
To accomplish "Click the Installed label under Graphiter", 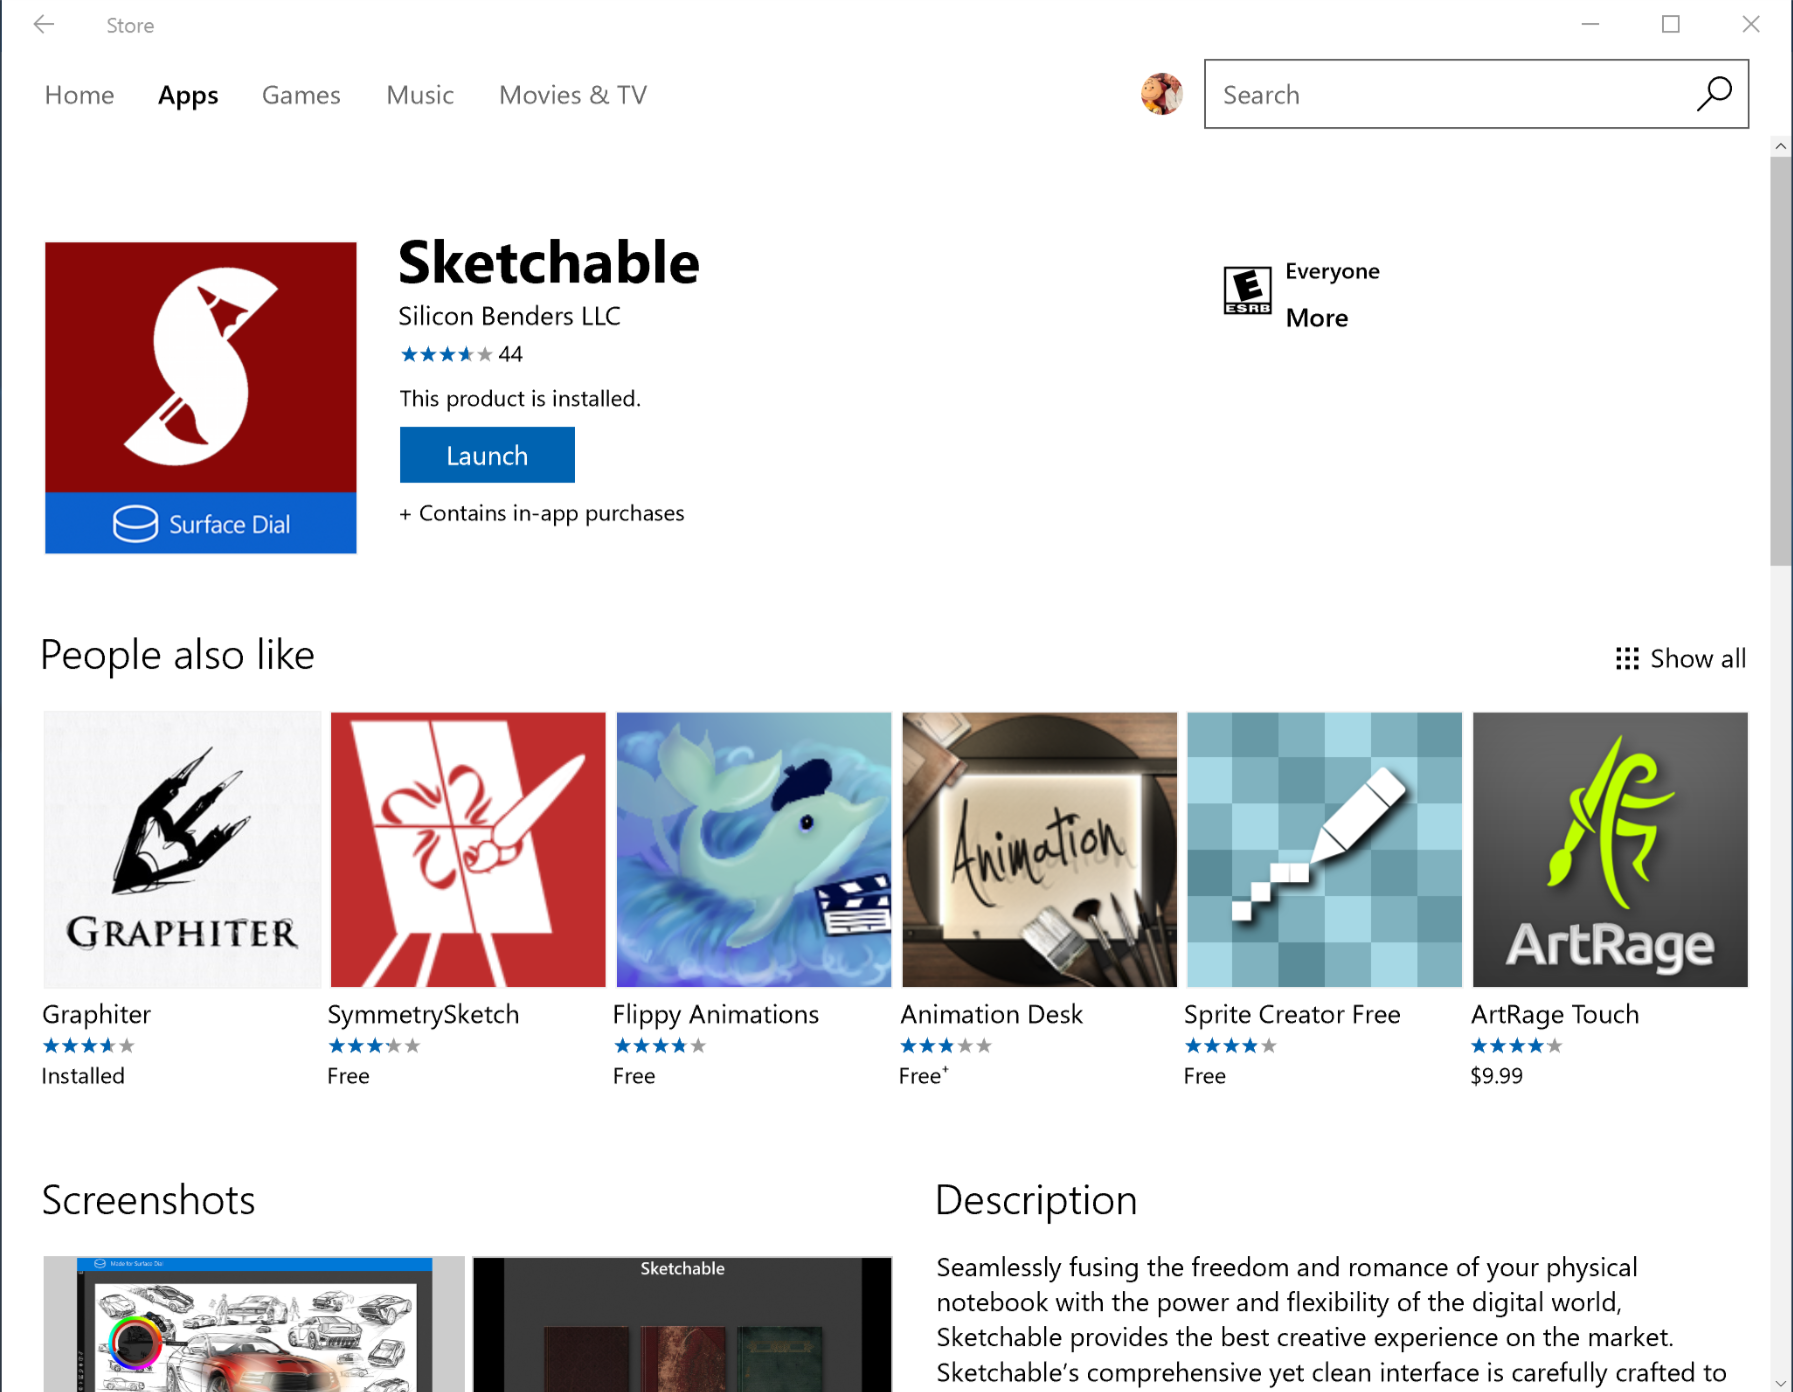I will 83,1076.
